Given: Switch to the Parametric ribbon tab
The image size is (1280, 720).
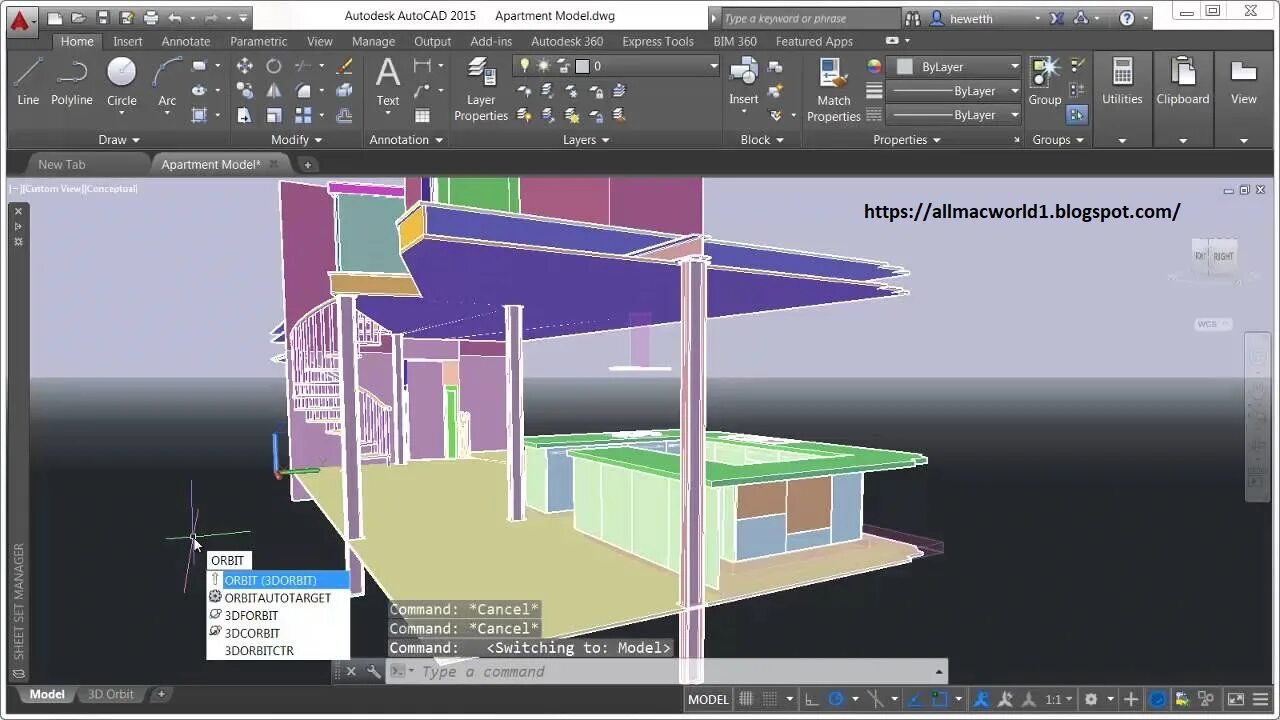Looking at the screenshot, I should pyautogui.click(x=259, y=41).
